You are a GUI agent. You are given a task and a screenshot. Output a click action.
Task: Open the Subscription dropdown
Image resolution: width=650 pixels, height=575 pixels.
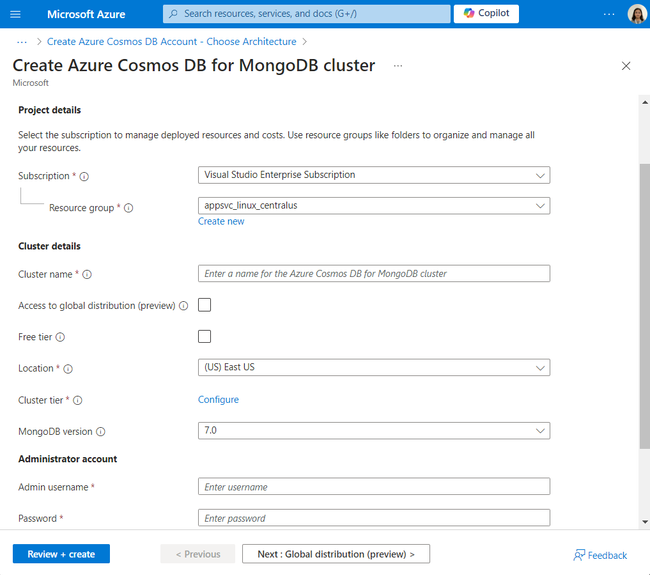coord(374,175)
